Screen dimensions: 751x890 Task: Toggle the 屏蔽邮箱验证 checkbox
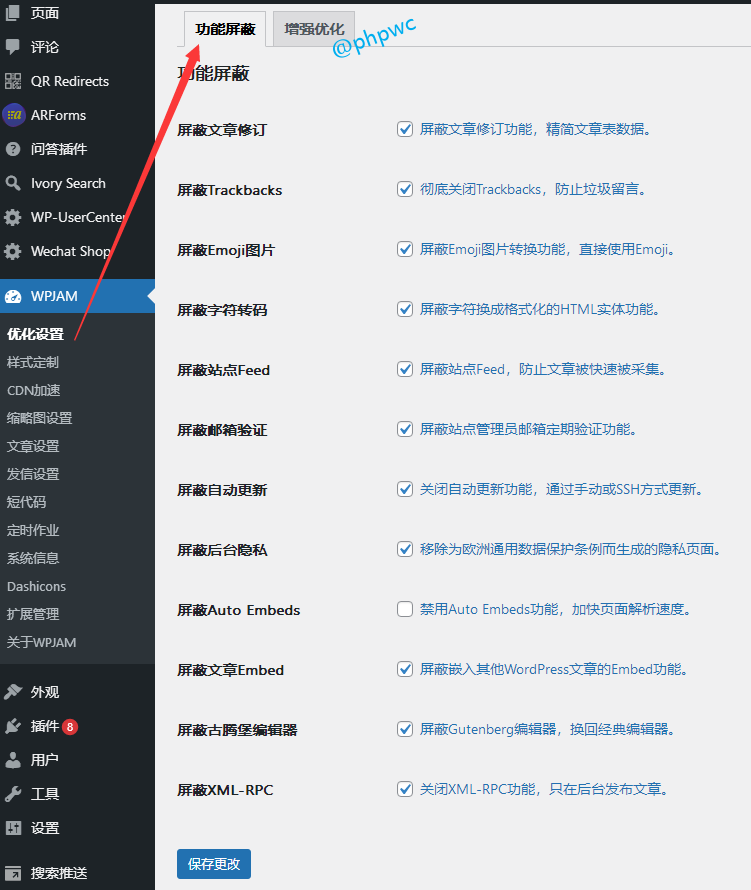405,429
